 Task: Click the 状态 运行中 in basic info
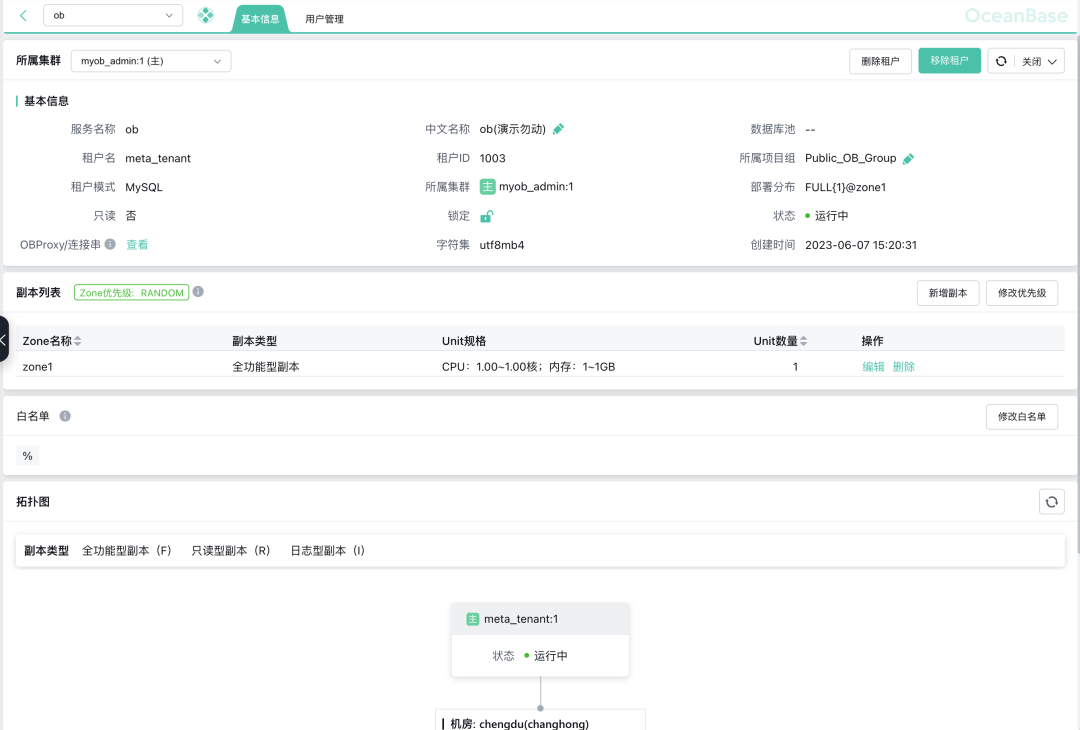click(x=827, y=216)
